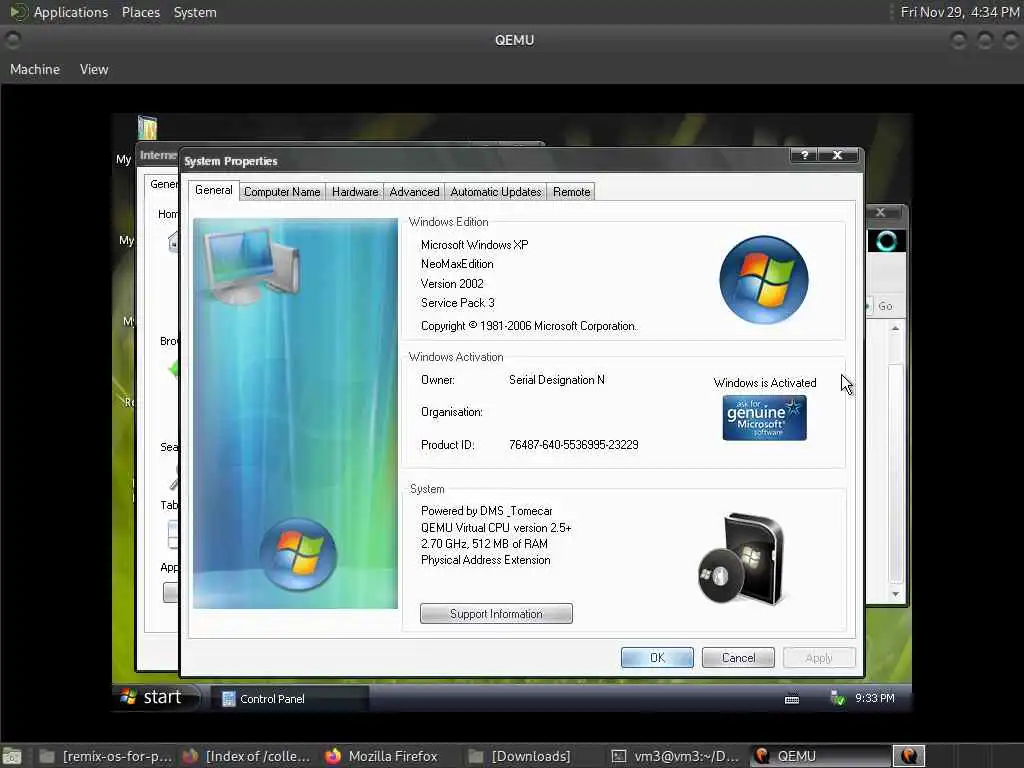Confirm with the OK button
The width and height of the screenshot is (1024, 768).
pyautogui.click(x=657, y=658)
